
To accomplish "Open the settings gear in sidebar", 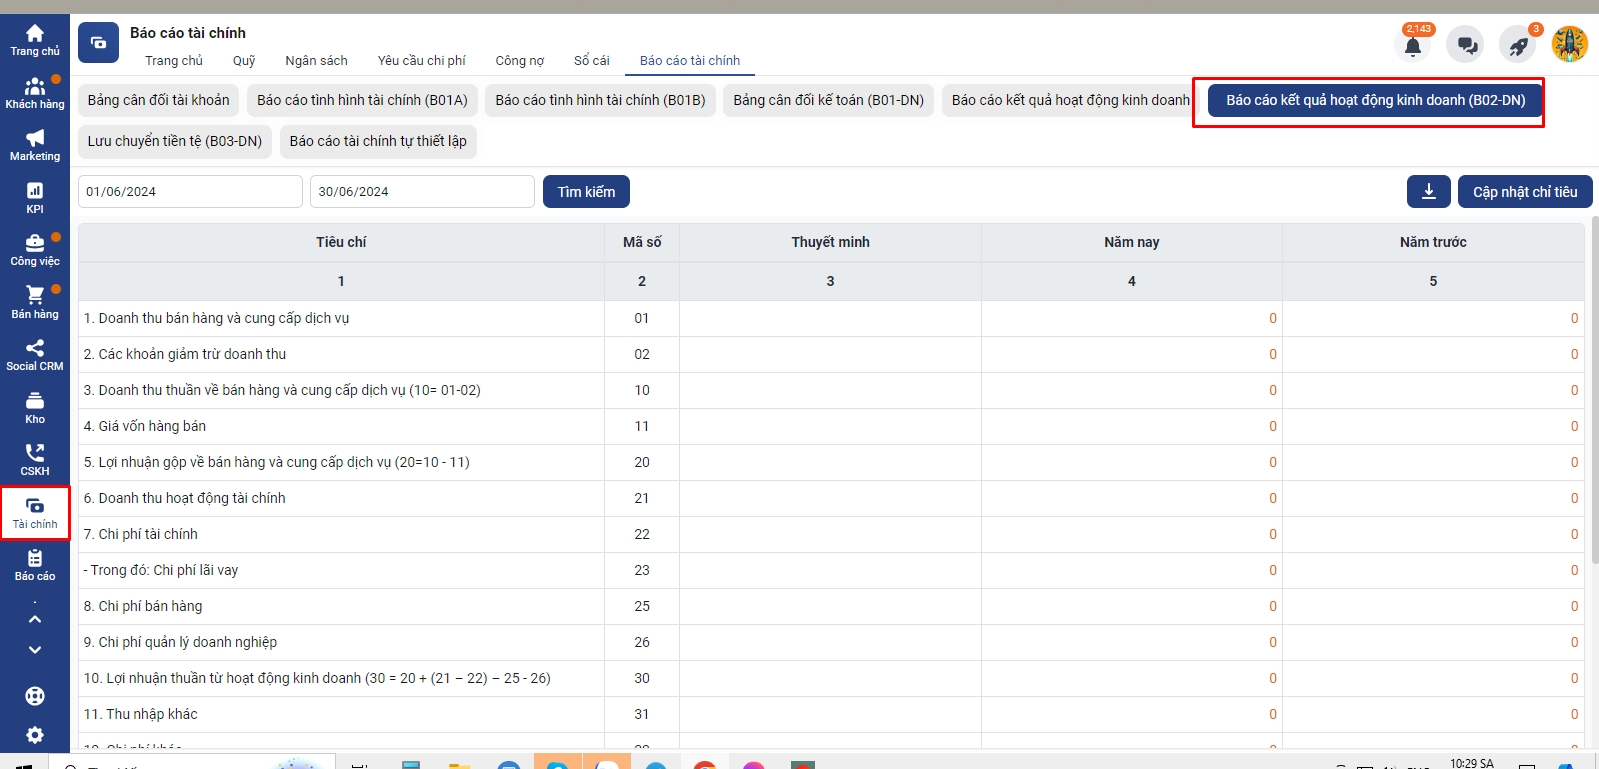I will (35, 735).
